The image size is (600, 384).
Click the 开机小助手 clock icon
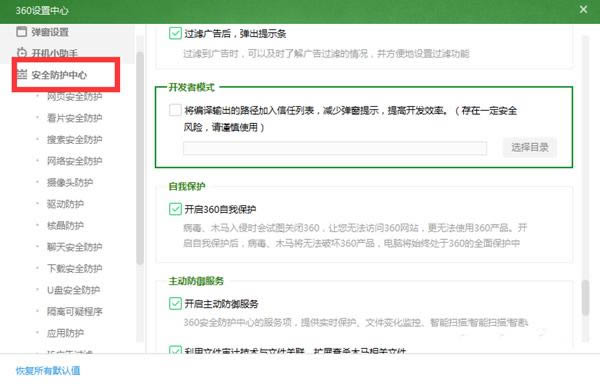[x=22, y=52]
